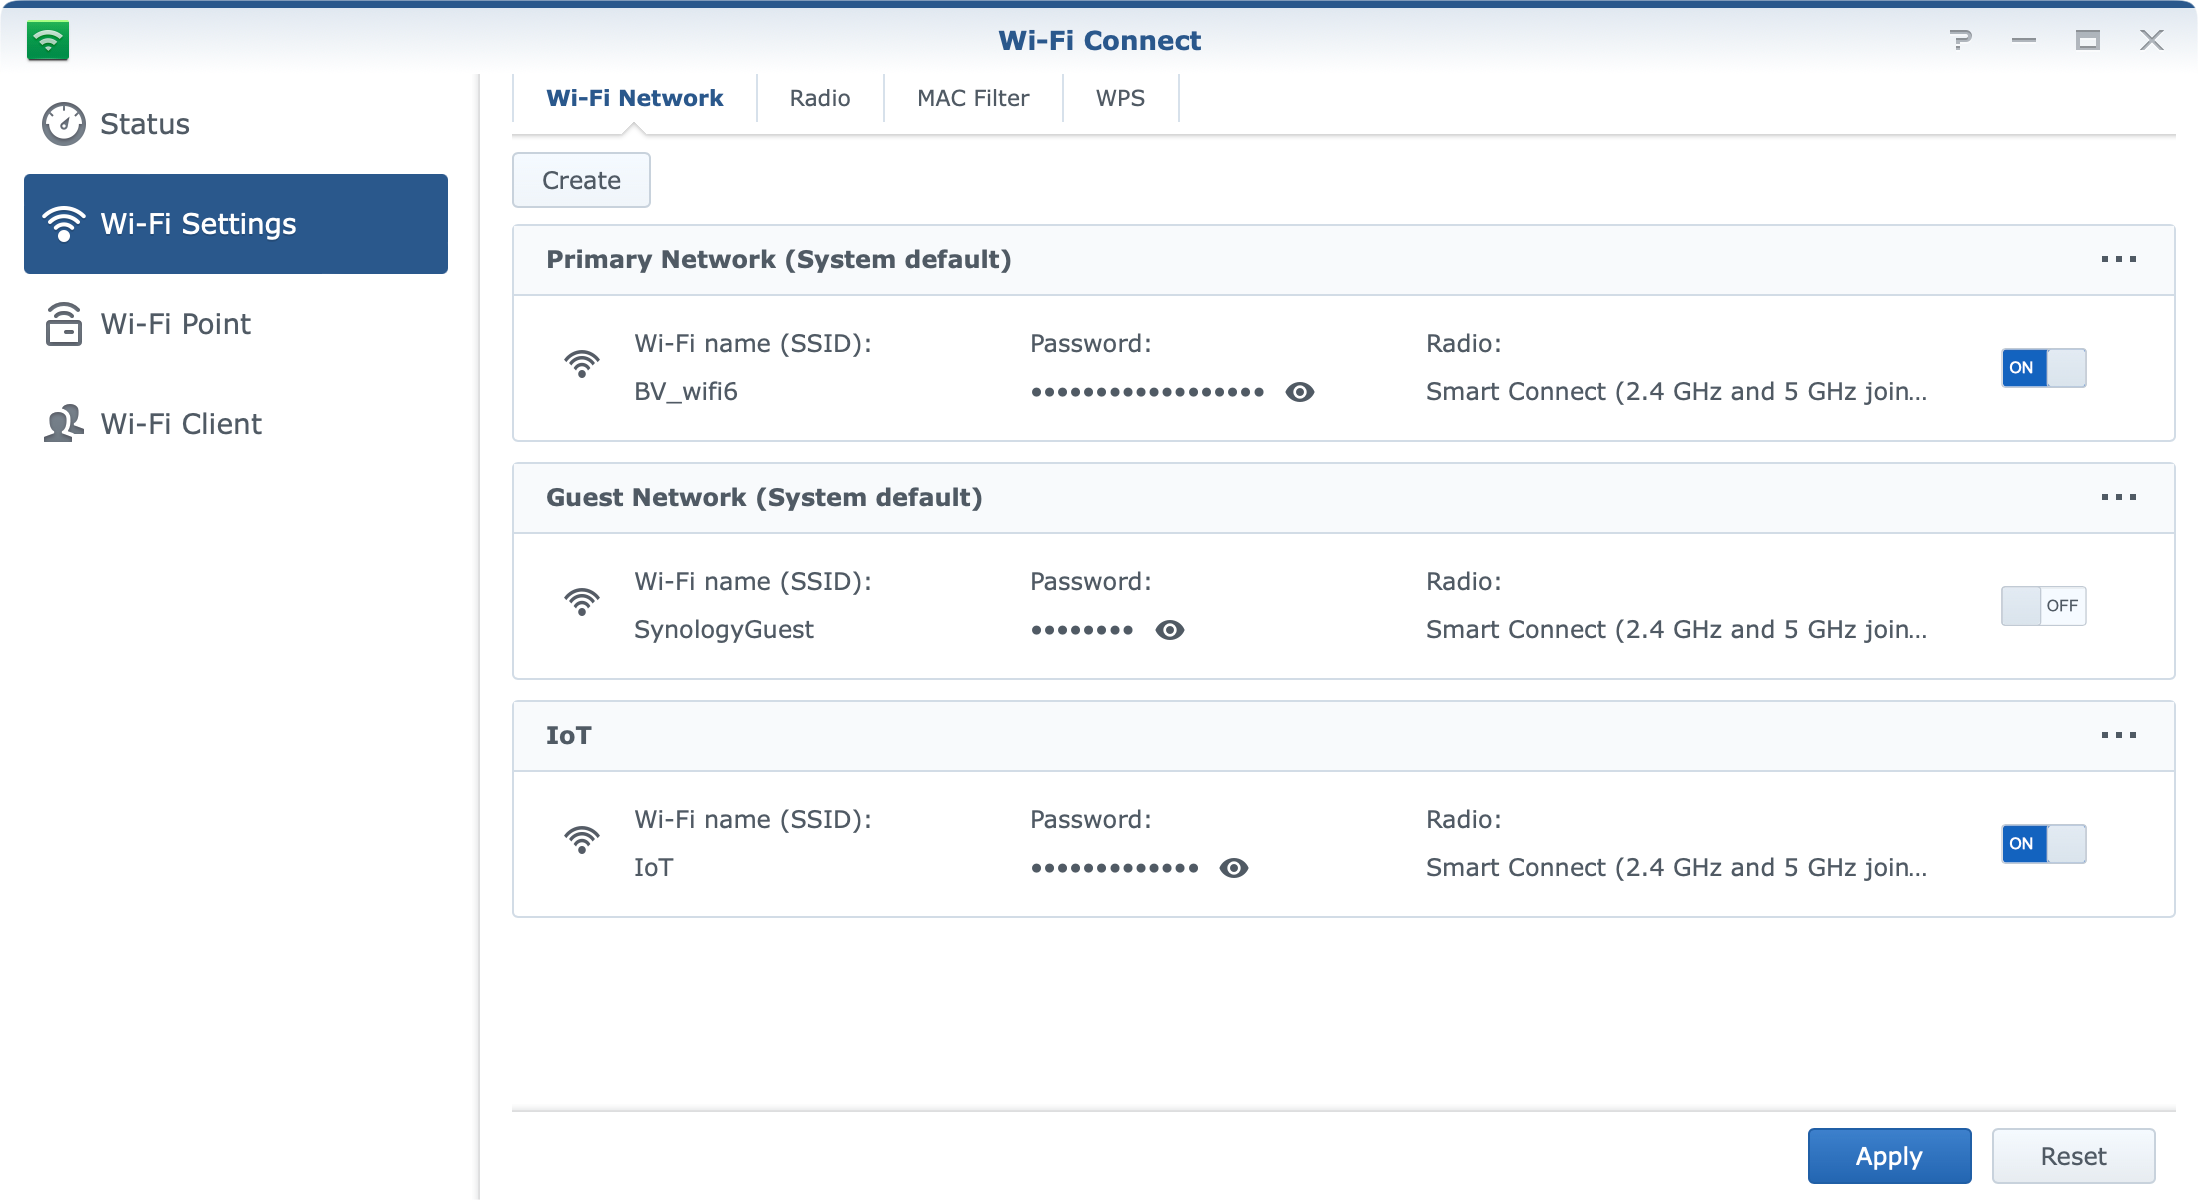This screenshot has height=1200, width=2198.
Task: Switch to the WPS tab
Action: 1120,98
